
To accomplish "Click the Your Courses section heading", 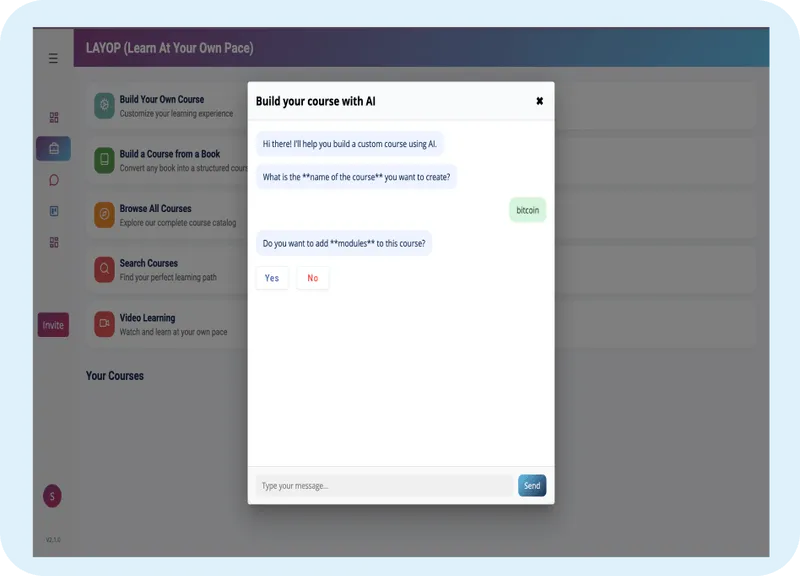I will 114,375.
